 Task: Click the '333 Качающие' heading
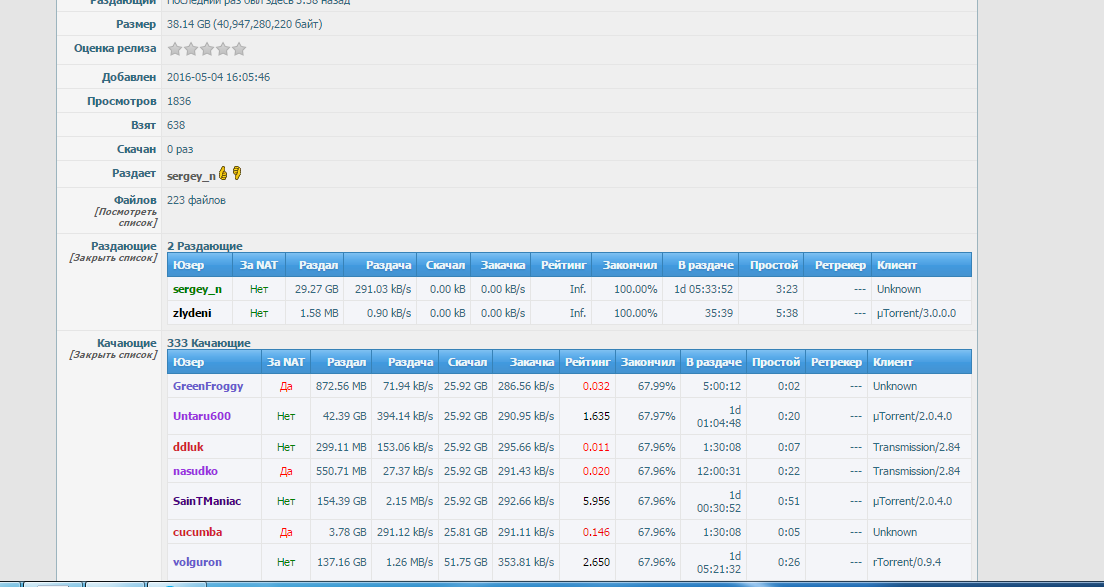click(208, 343)
